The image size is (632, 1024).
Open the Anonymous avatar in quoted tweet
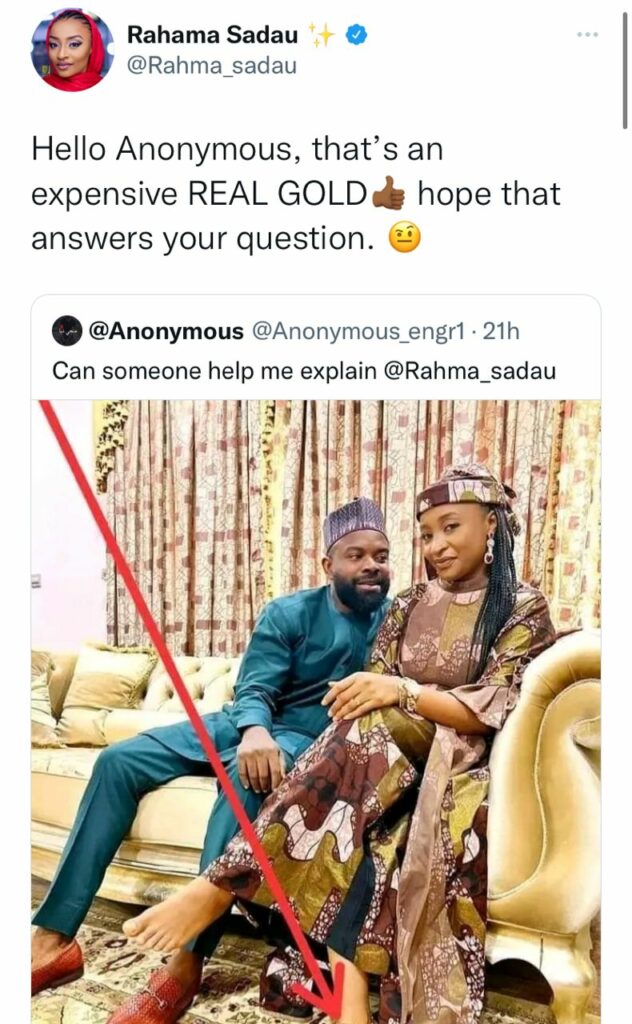pyautogui.click(x=67, y=330)
